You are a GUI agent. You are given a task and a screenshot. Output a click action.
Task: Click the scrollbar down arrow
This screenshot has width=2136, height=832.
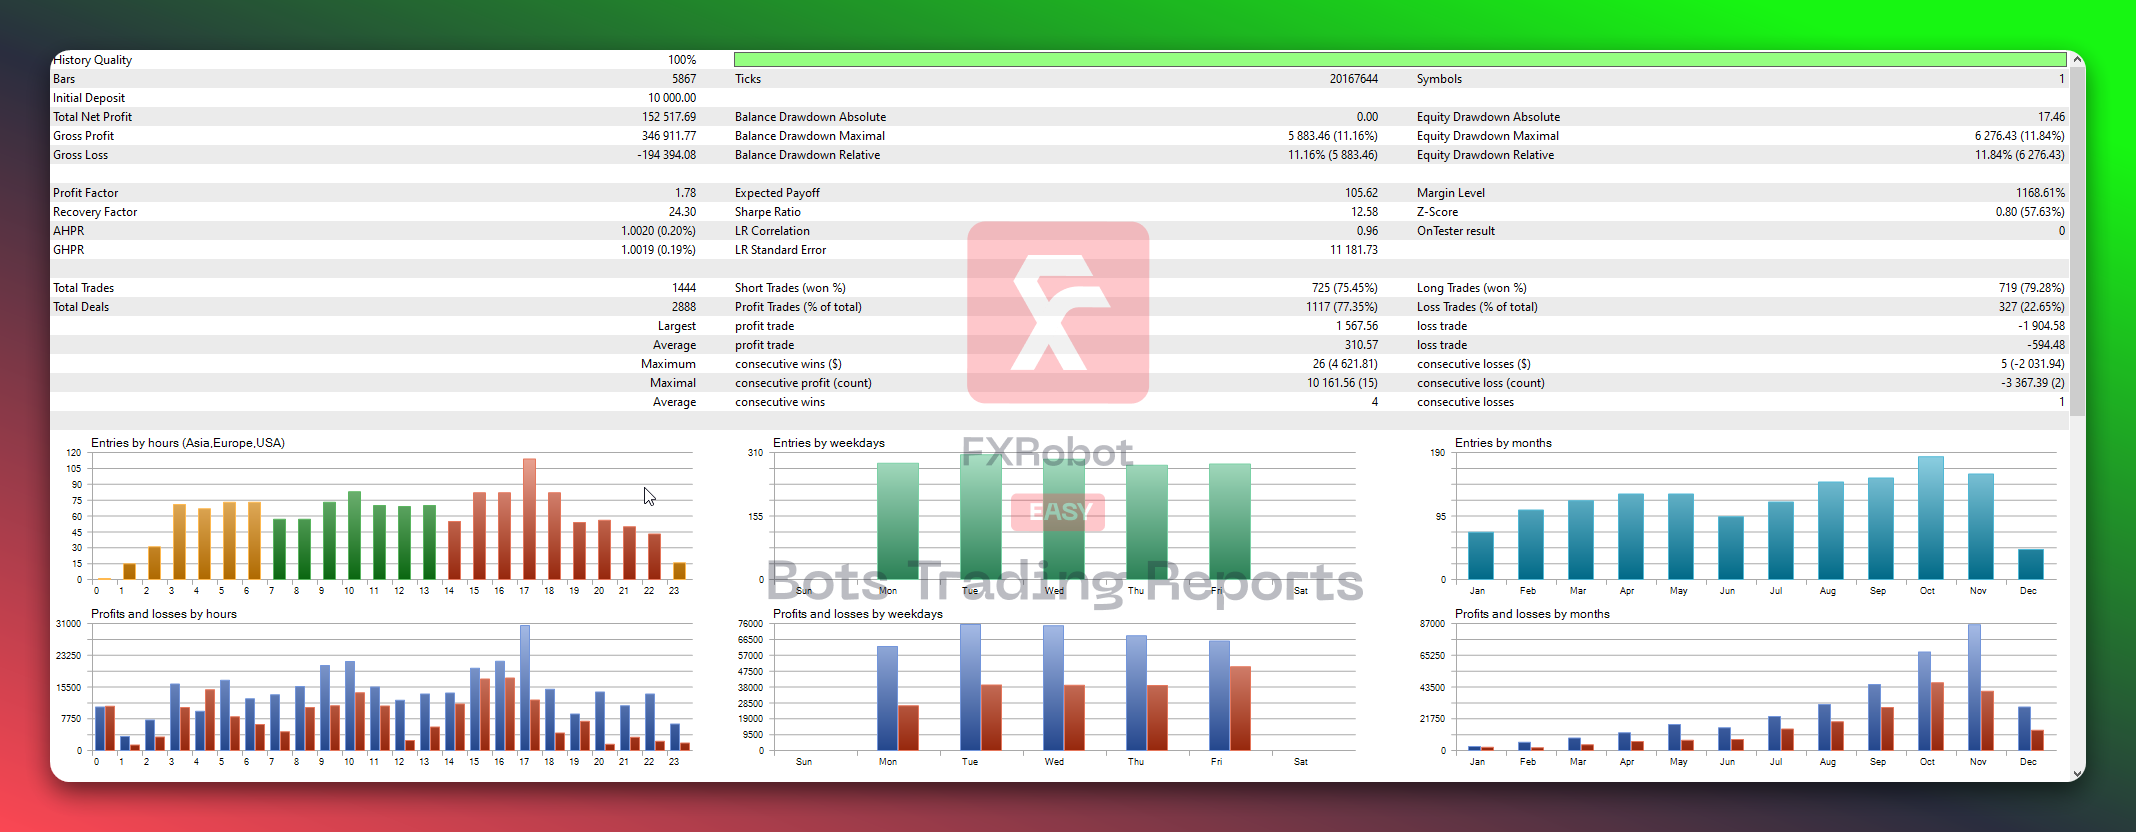point(2078,773)
